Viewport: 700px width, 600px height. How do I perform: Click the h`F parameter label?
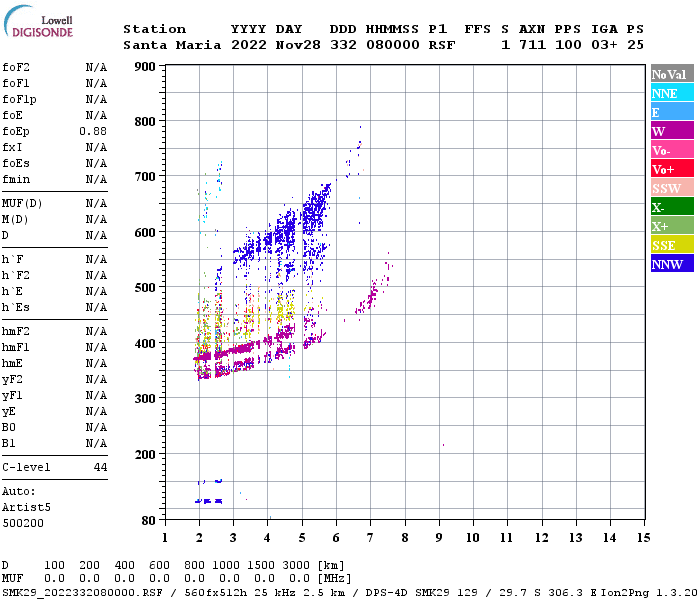tap(12, 259)
